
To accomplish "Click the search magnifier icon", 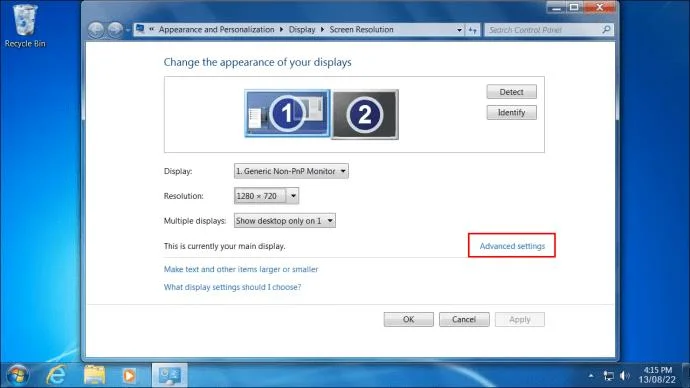I will coord(606,29).
